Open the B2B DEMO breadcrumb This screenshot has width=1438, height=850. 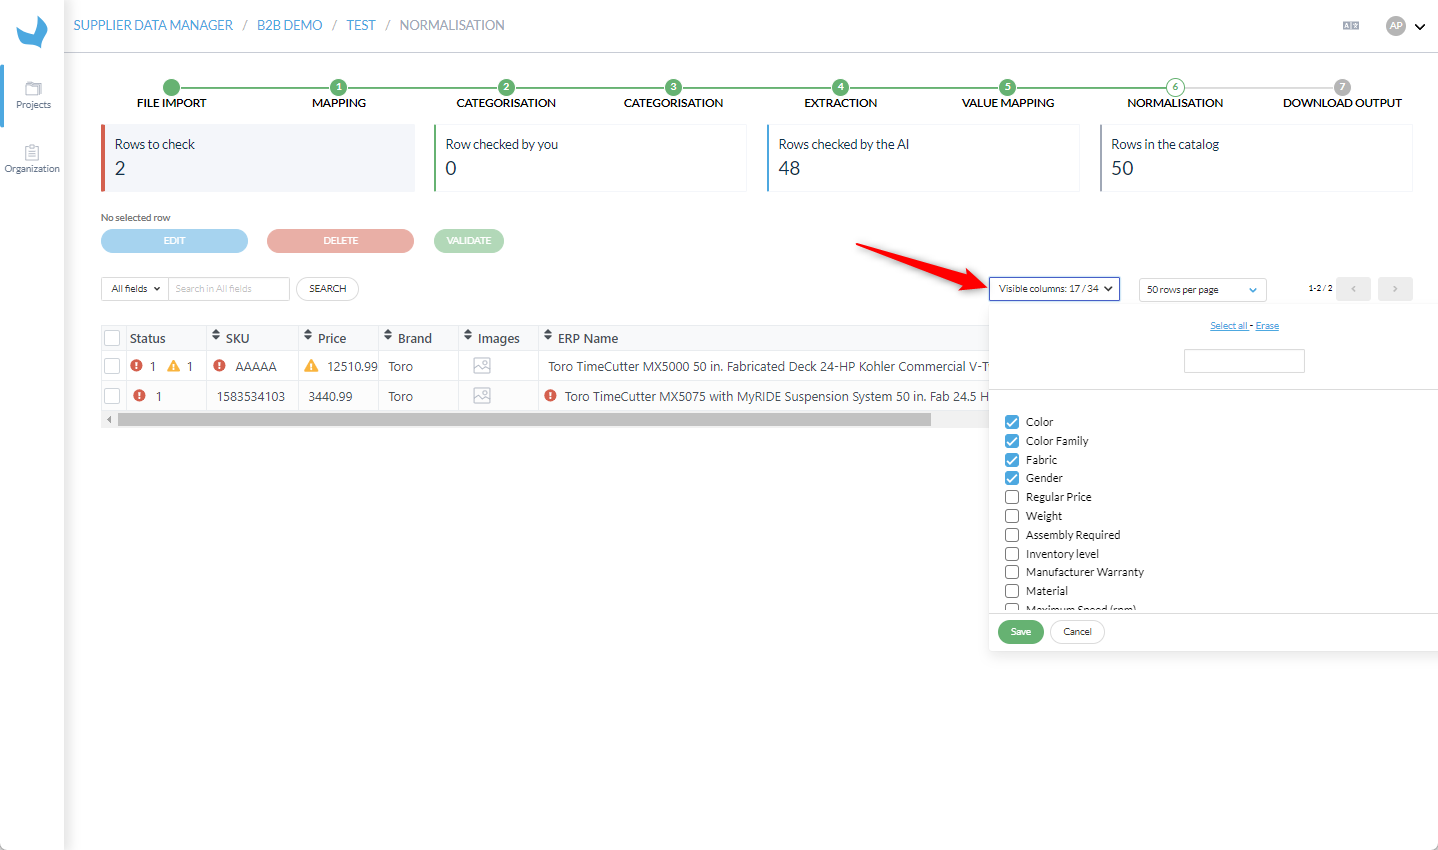[x=290, y=25]
